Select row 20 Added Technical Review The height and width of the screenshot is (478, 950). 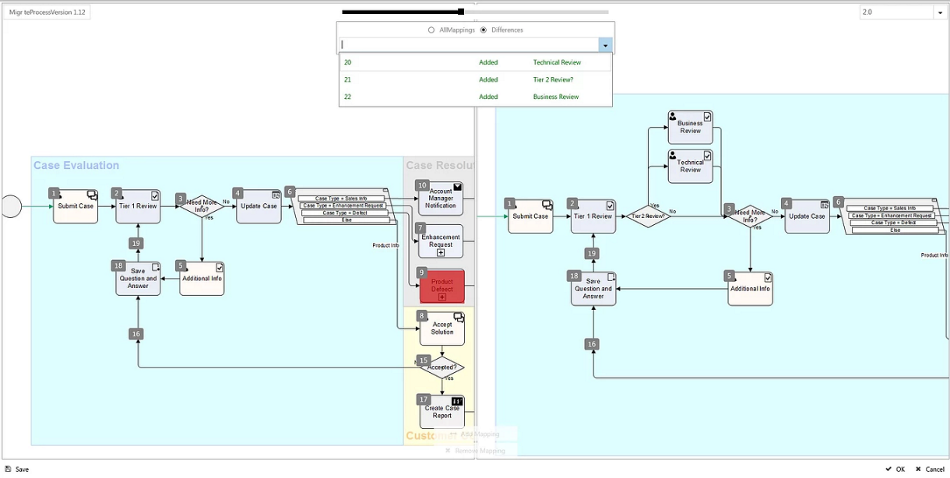[x=475, y=62]
